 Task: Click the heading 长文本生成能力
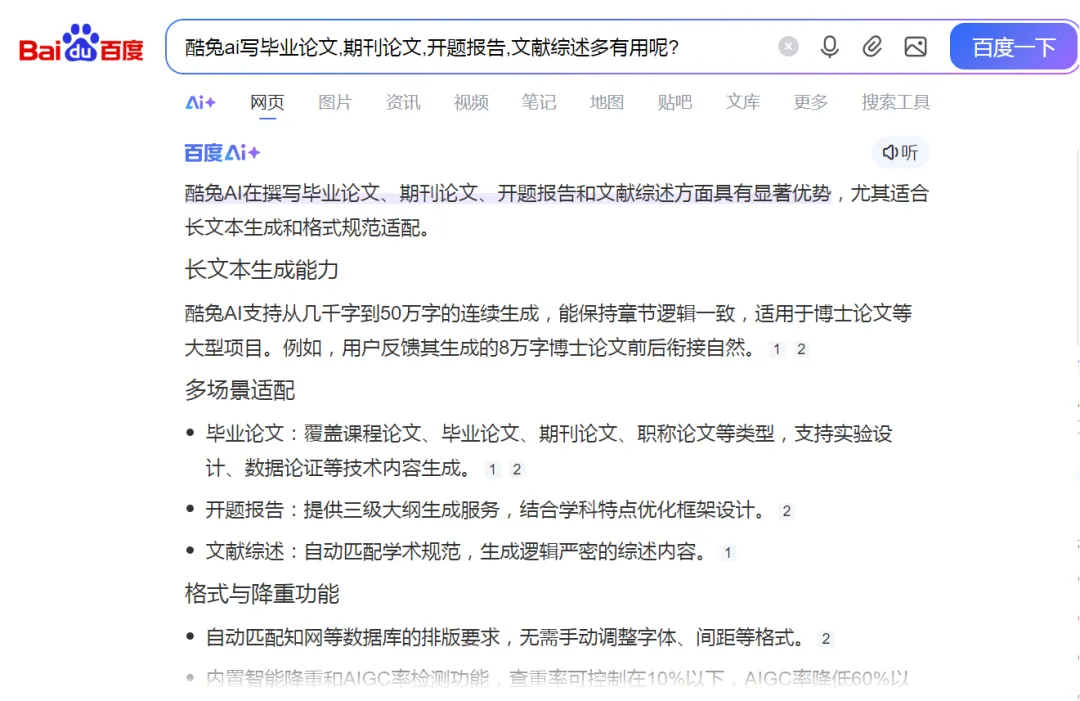[x=262, y=269]
